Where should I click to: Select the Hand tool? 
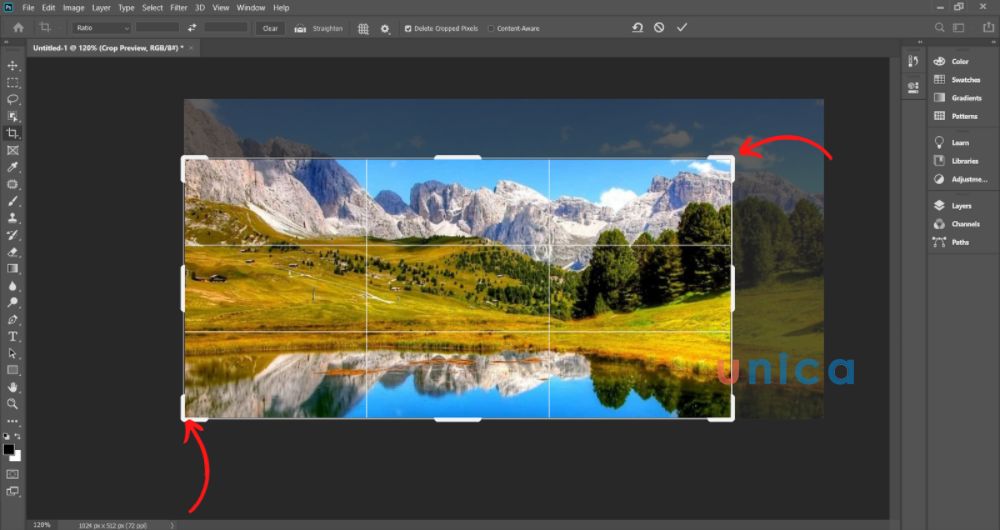(12, 387)
